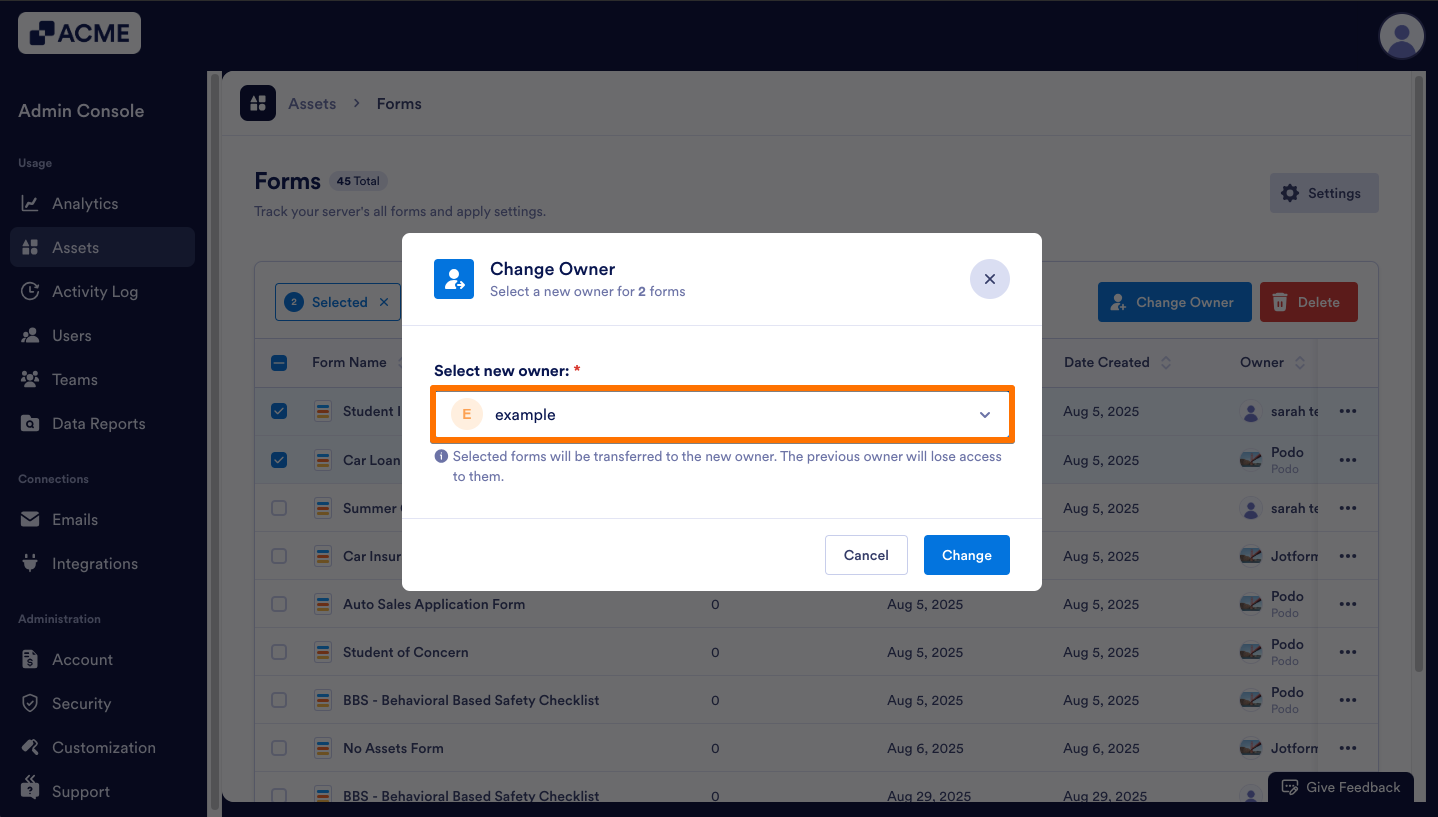Check the checkbox for Auto Sales Application Form

click(x=278, y=604)
